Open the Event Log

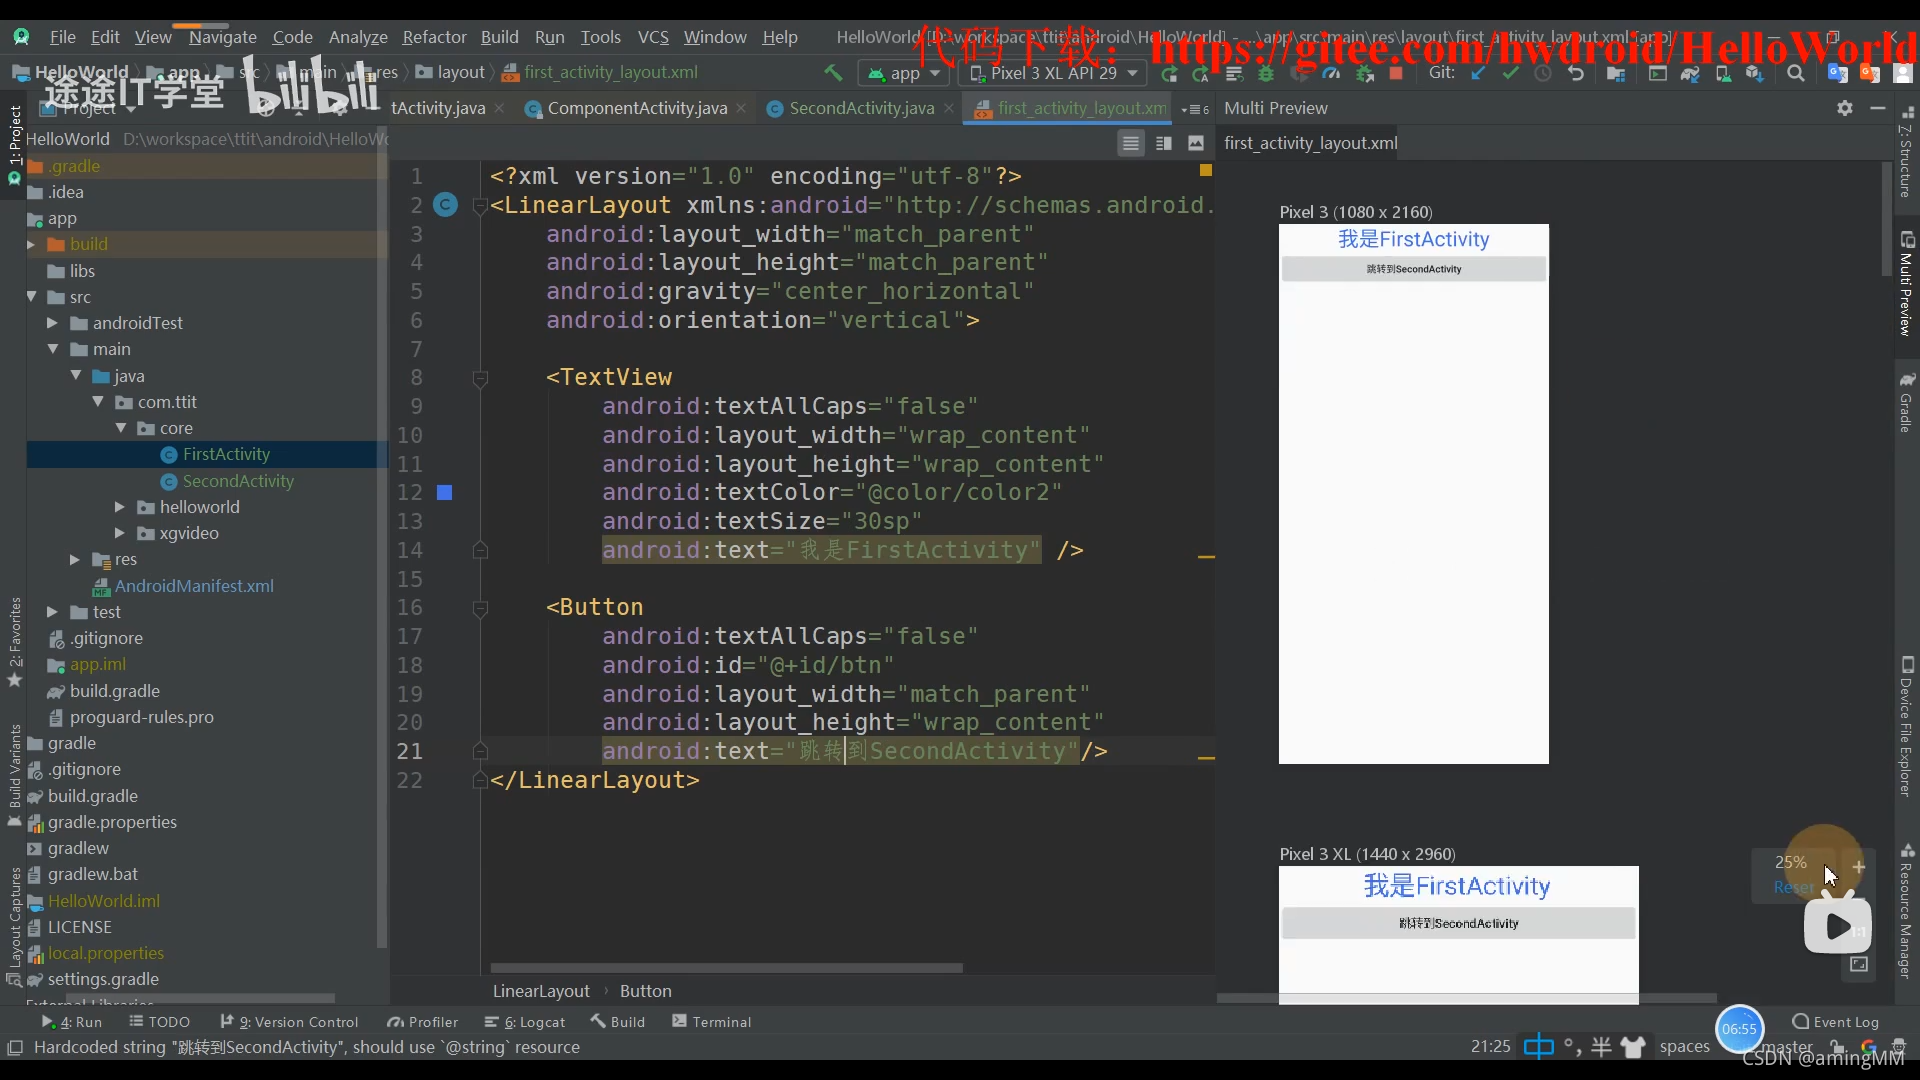1836,1022
